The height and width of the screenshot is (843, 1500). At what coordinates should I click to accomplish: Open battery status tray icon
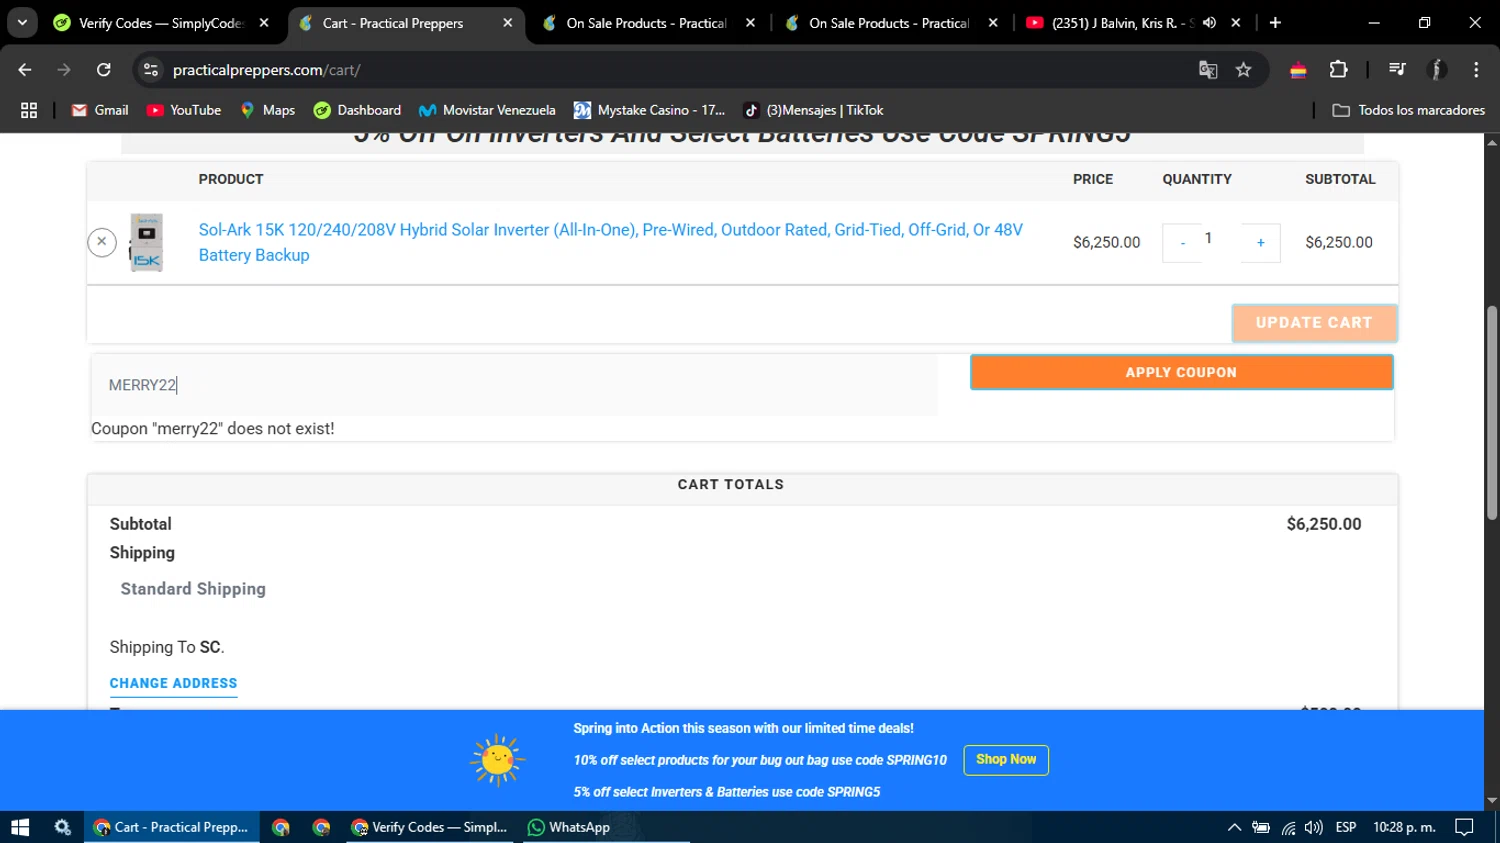pyautogui.click(x=1261, y=827)
